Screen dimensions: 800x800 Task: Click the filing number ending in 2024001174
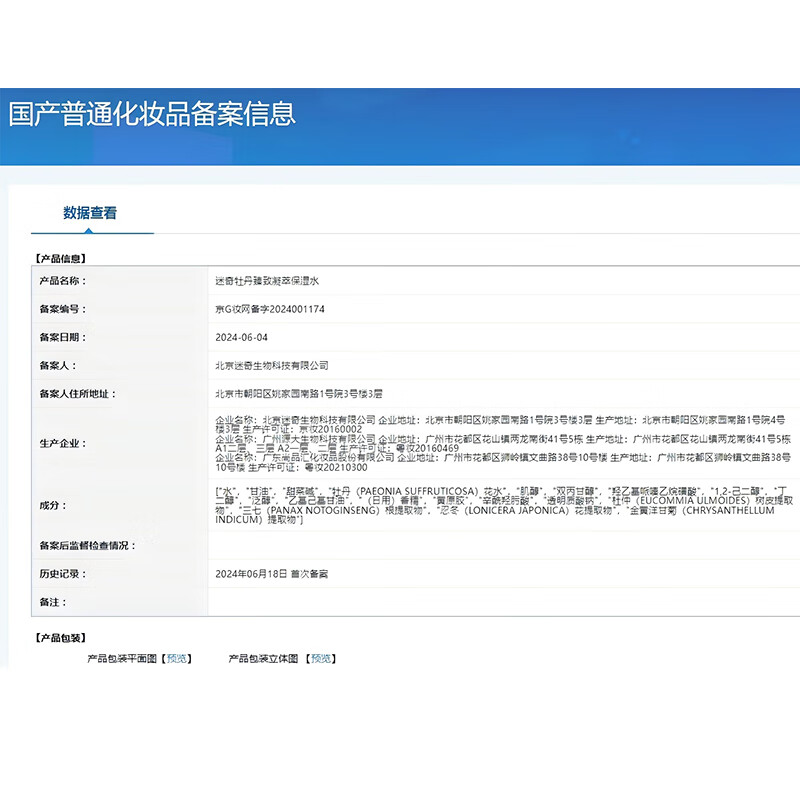click(270, 310)
